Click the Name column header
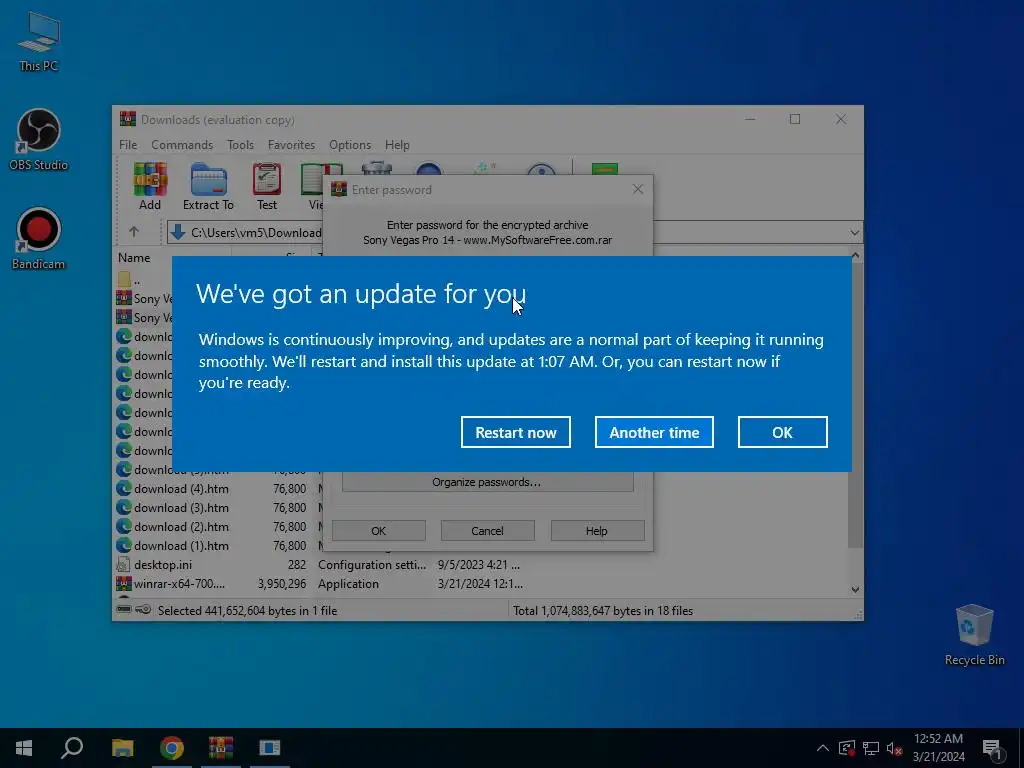The image size is (1024, 768). point(134,258)
